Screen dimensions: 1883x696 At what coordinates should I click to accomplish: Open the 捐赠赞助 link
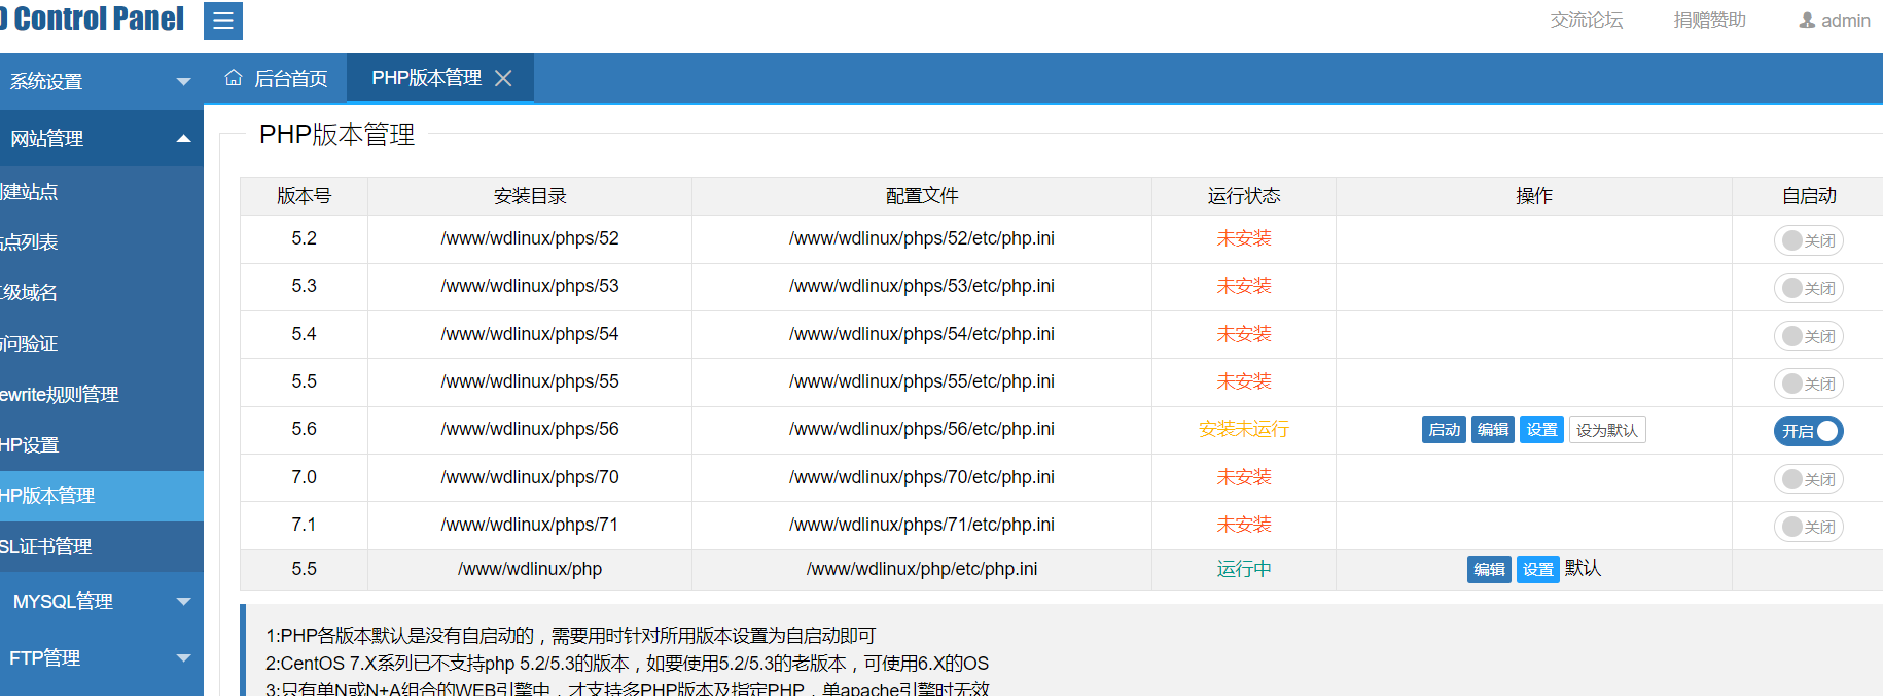[x=1710, y=20]
